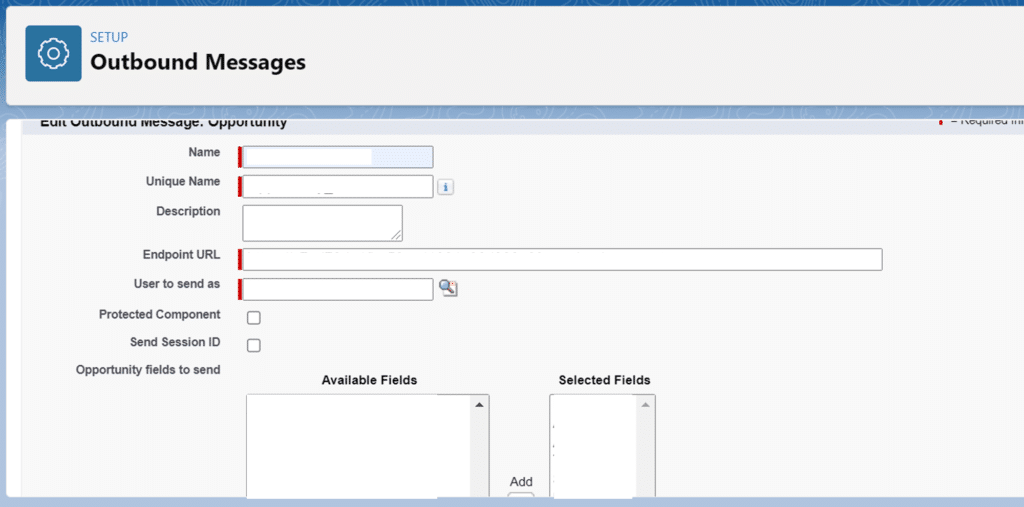
Task: Click Available Fields scroll up arrow
Action: [479, 405]
